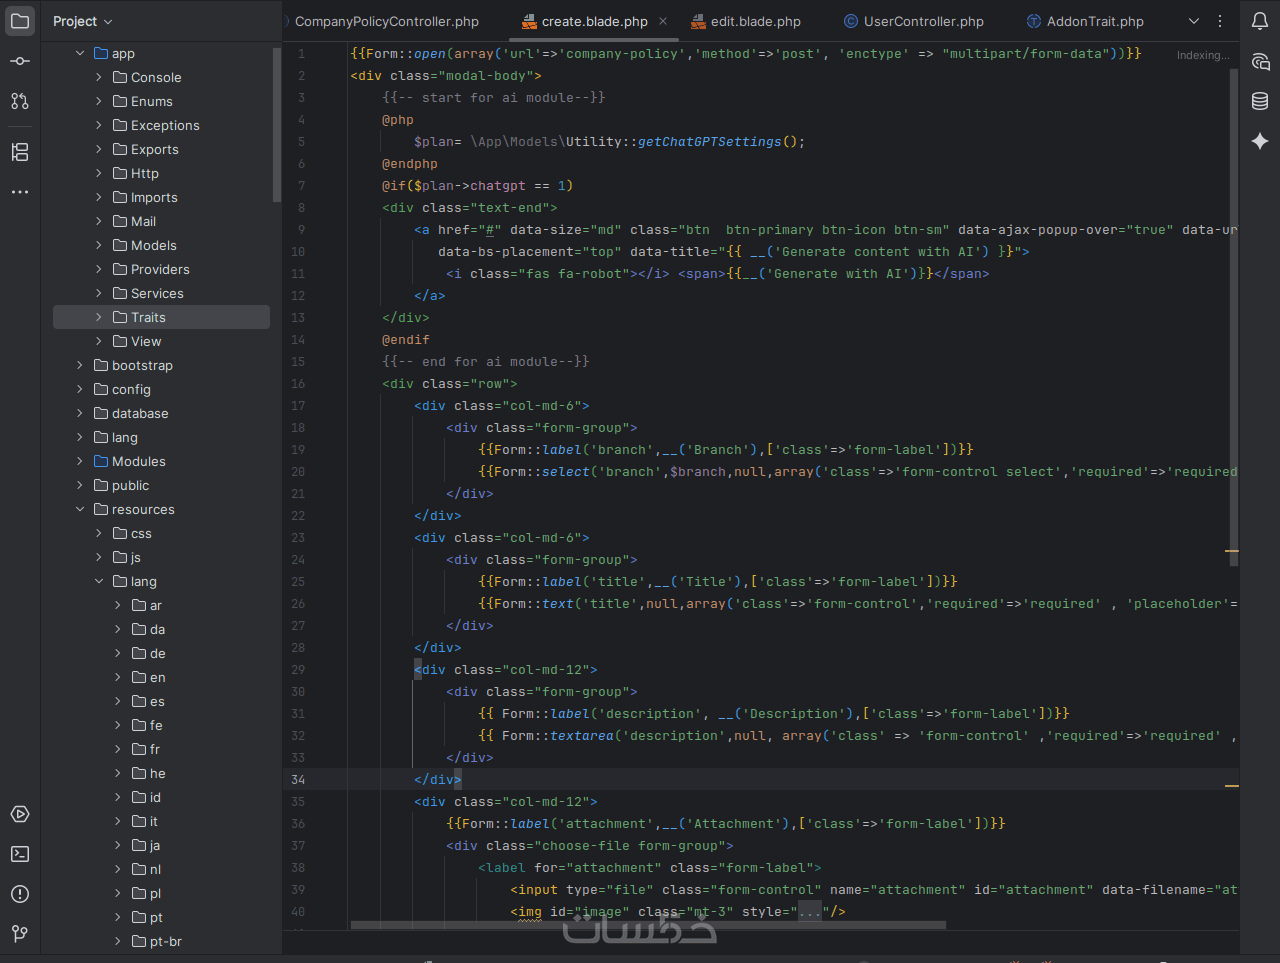The image size is (1280, 963).
Task: Expand the Models folder
Action: coord(99,245)
